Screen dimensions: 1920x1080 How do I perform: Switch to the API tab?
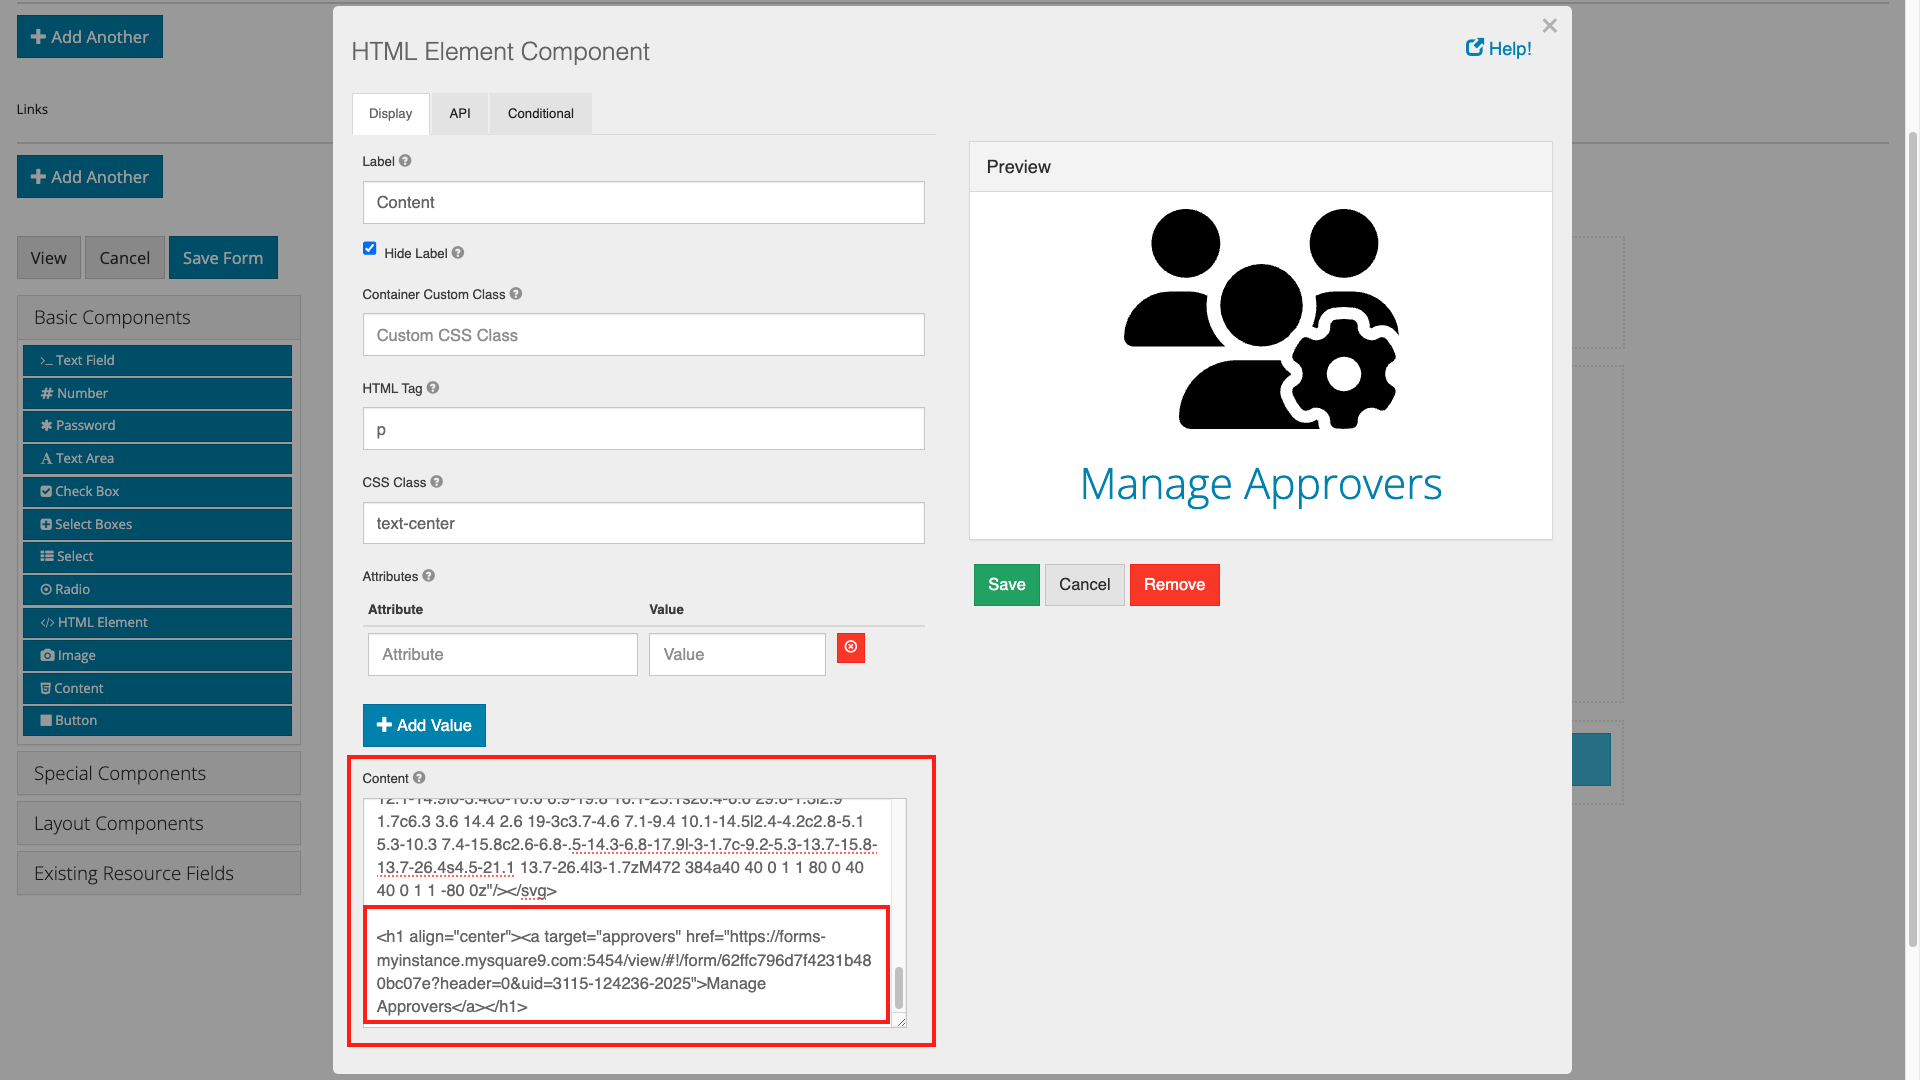tap(459, 113)
